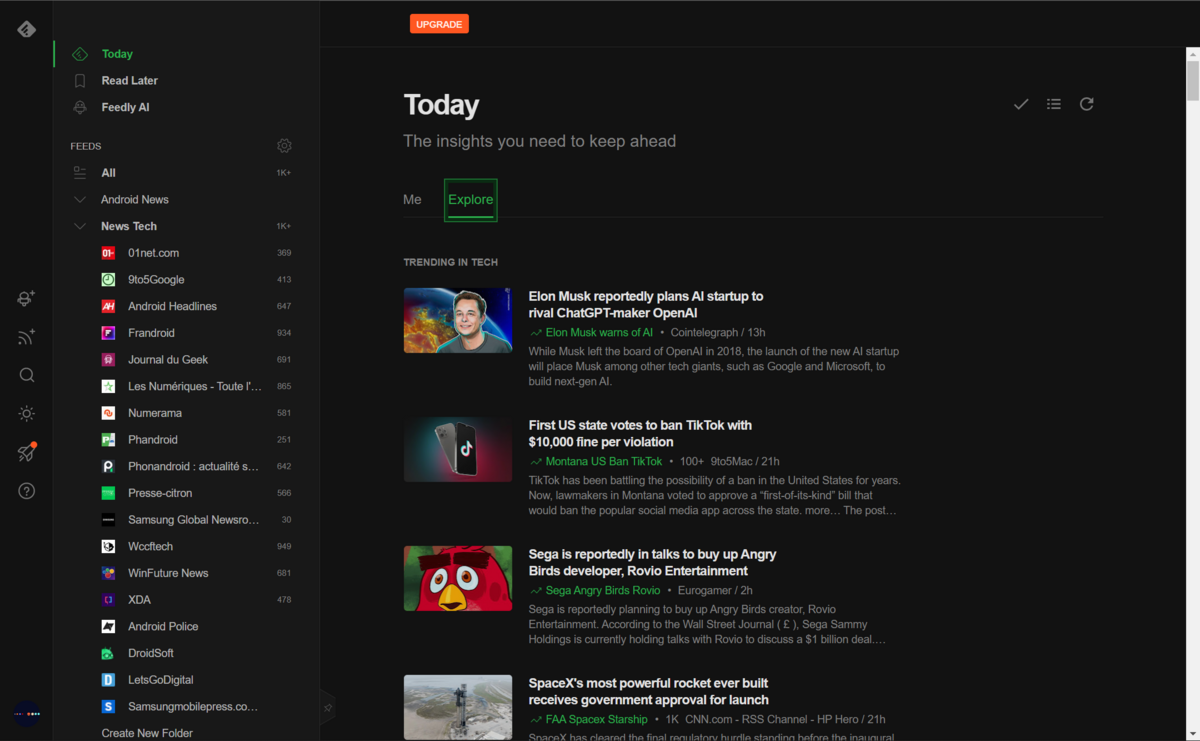Image resolution: width=1200 pixels, height=741 pixels.
Task: Open Elon Musk AI startup article title
Action: click(x=646, y=305)
